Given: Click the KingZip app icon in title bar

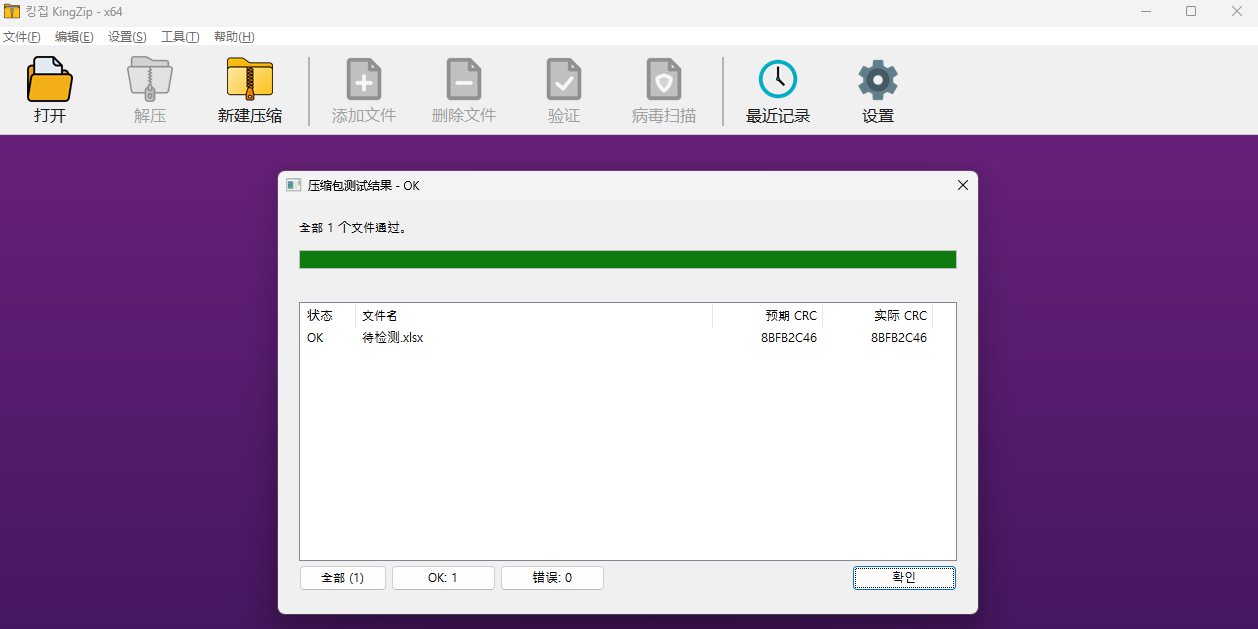Looking at the screenshot, I should click(12, 11).
